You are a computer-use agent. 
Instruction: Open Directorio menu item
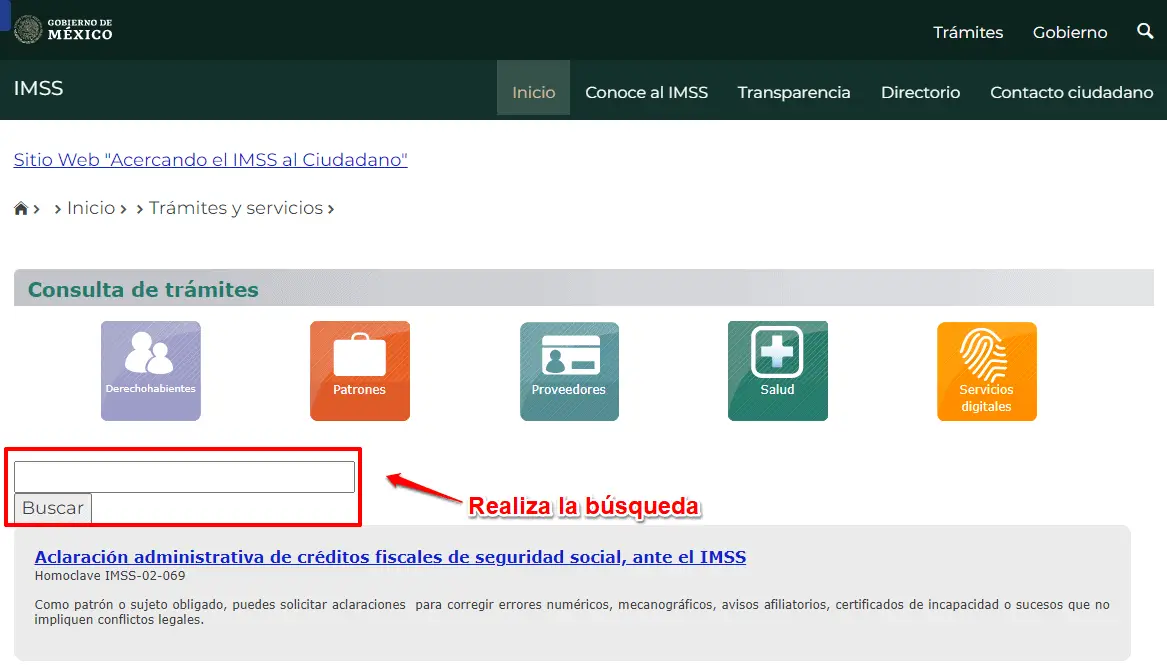pyautogui.click(x=920, y=92)
